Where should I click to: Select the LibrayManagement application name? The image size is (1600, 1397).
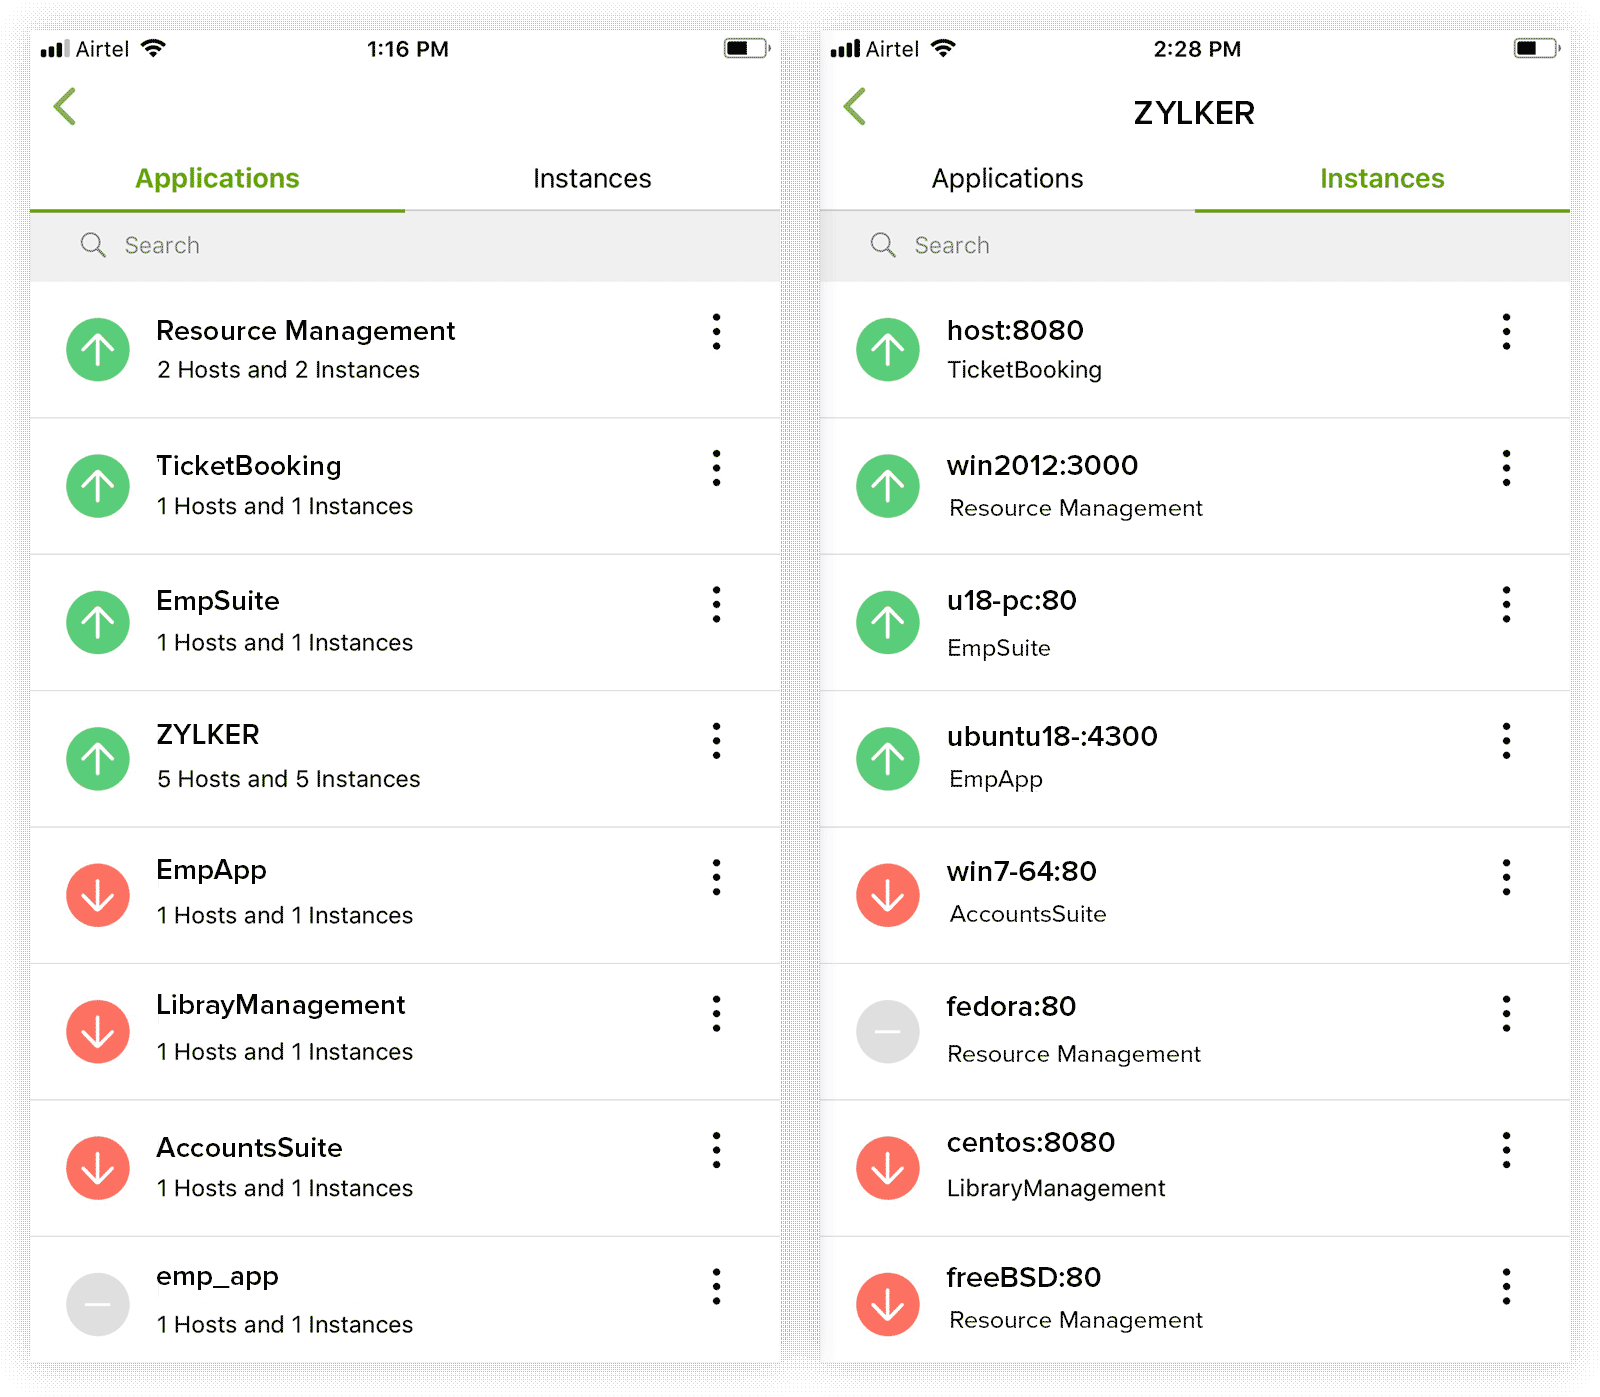[x=281, y=1005]
